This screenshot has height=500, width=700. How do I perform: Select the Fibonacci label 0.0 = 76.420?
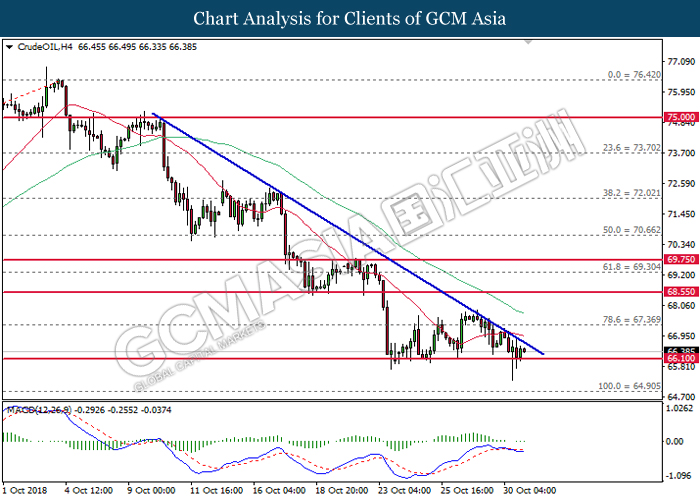[634, 75]
